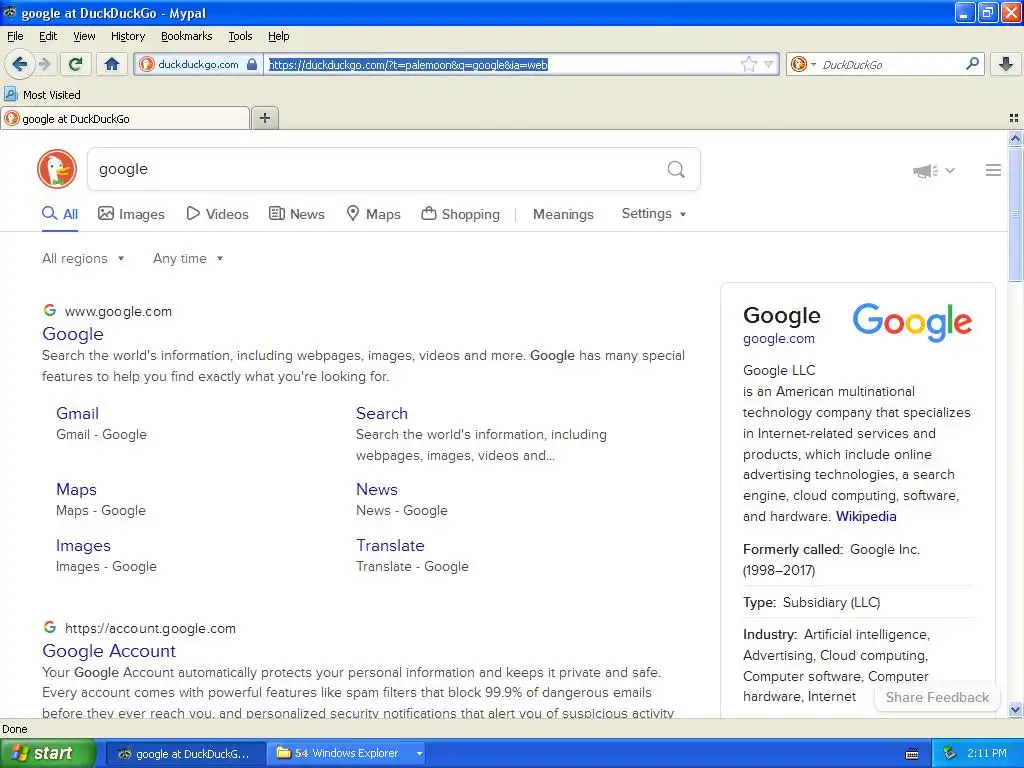Open the History menu

pos(127,36)
